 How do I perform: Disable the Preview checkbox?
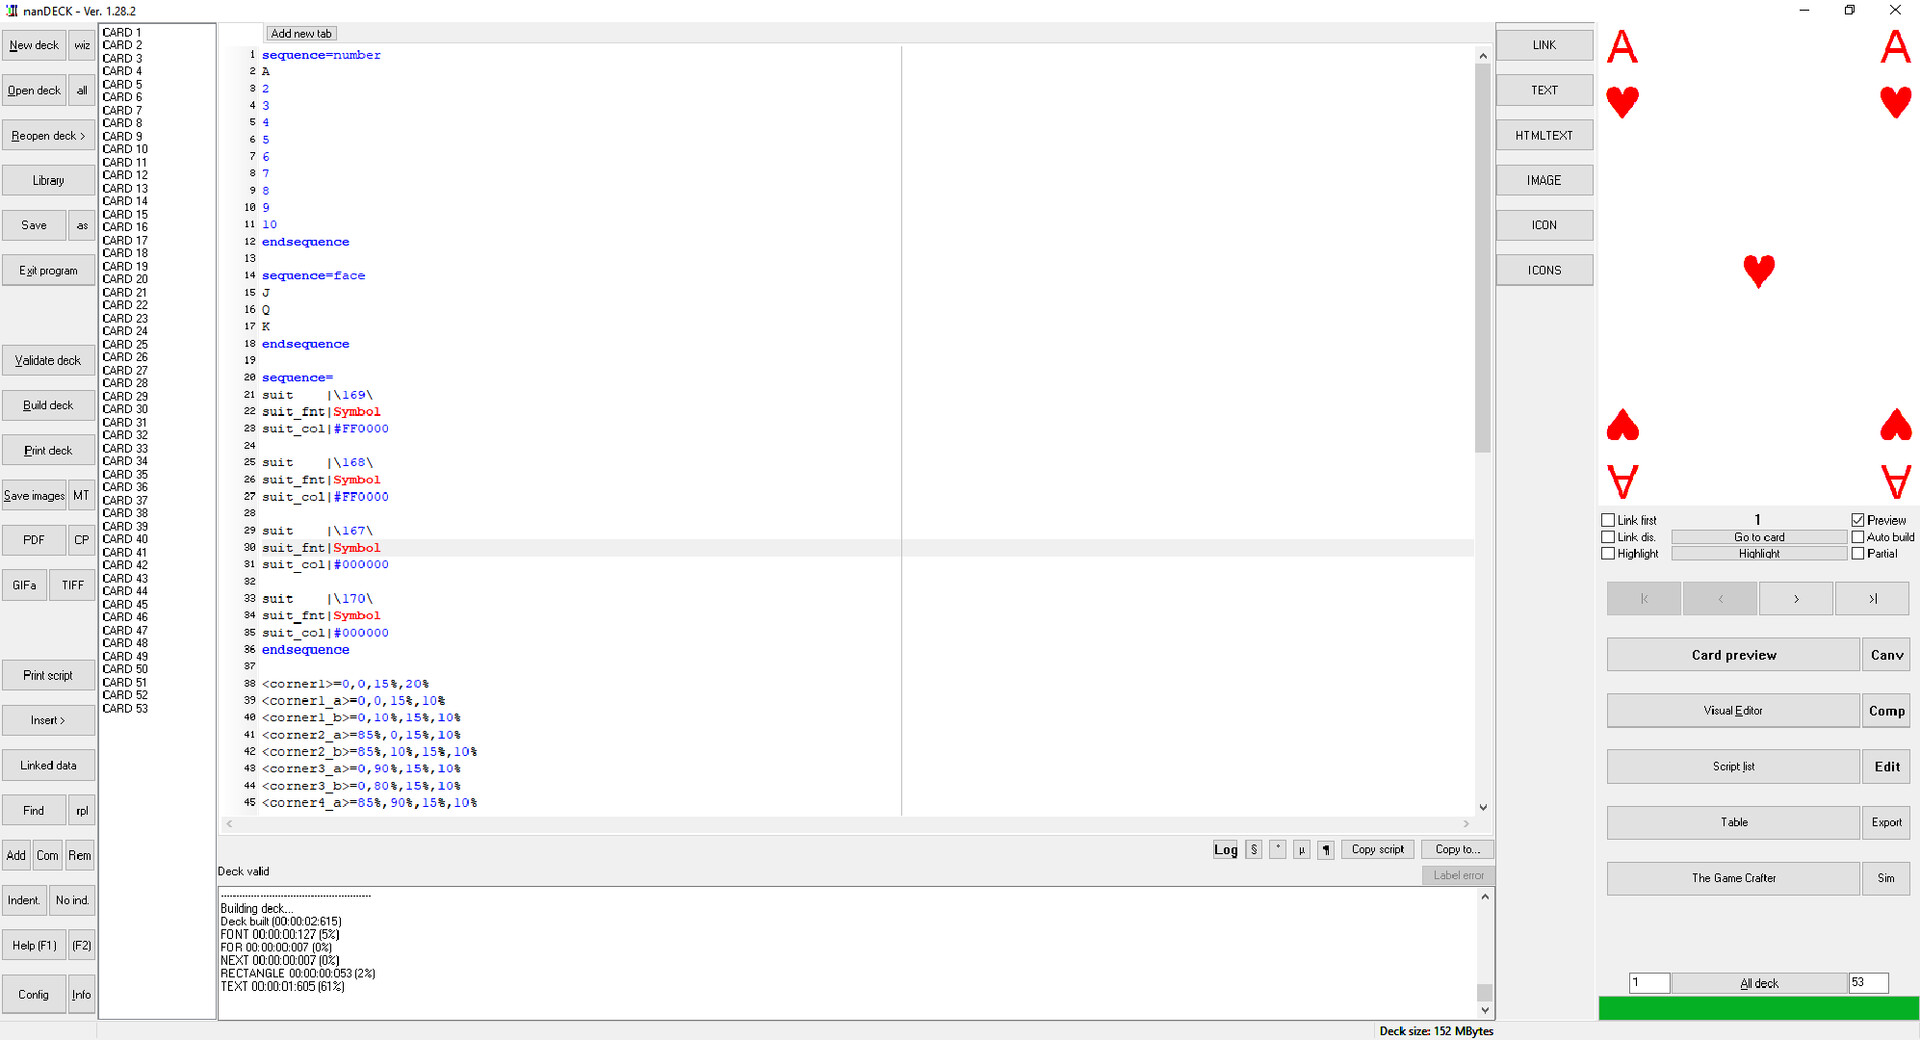pos(1858,520)
